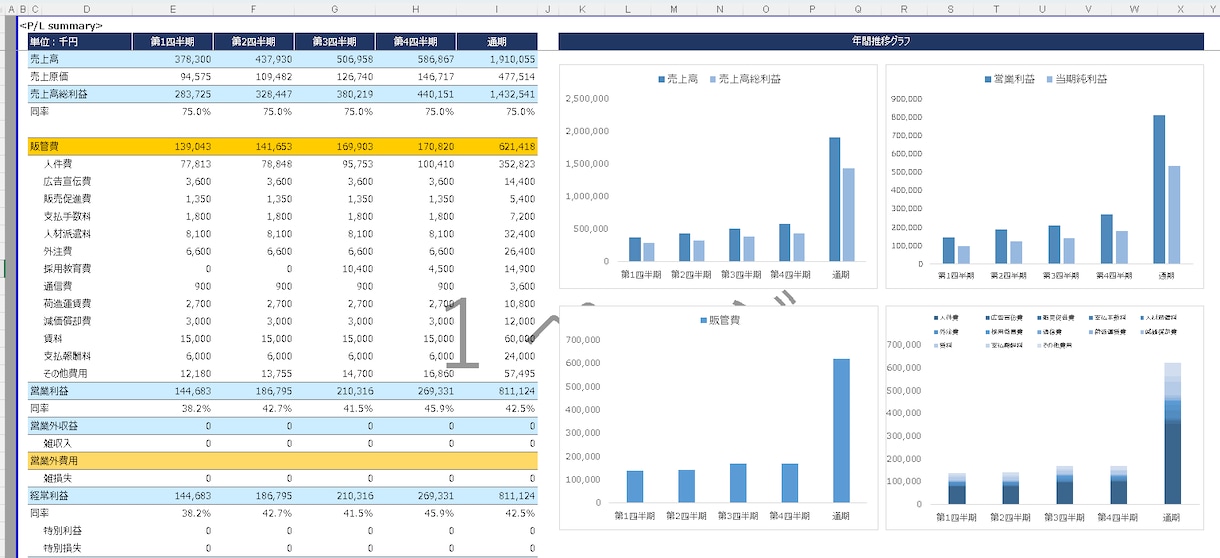Select the 採用教育費 row label
Image resolution: width=1220 pixels, height=558 pixels.
(67, 268)
